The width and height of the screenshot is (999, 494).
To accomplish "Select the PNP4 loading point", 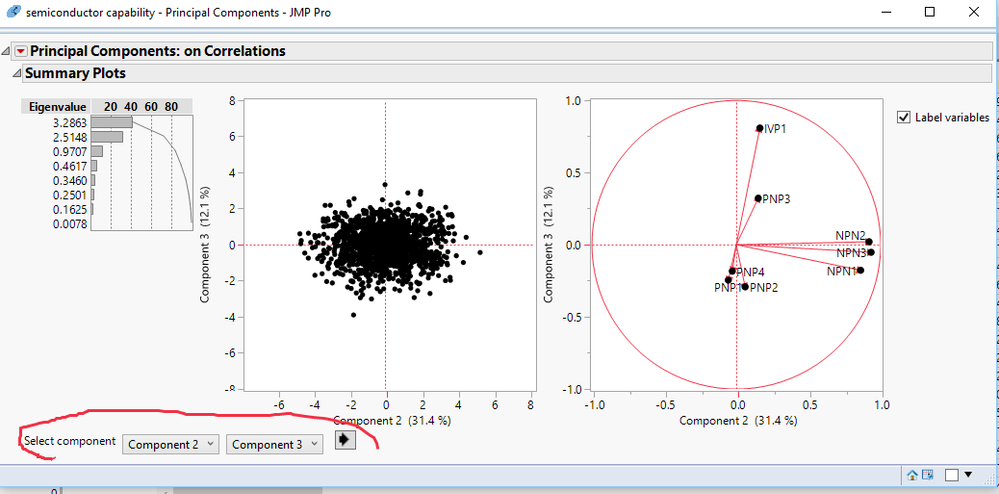I will click(x=732, y=272).
